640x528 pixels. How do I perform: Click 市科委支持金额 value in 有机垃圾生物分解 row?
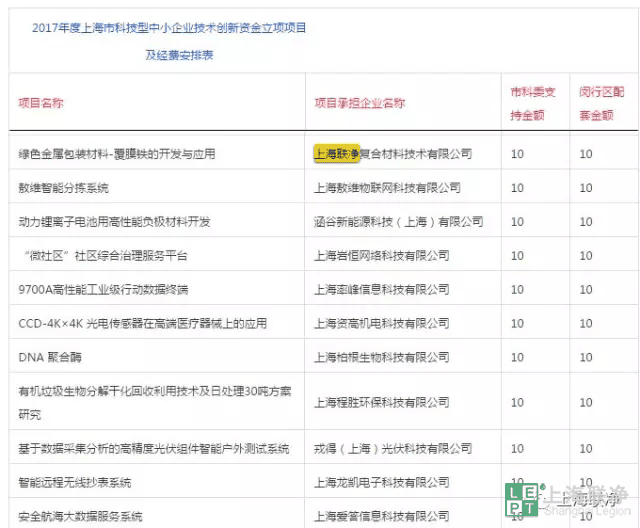[x=517, y=402]
